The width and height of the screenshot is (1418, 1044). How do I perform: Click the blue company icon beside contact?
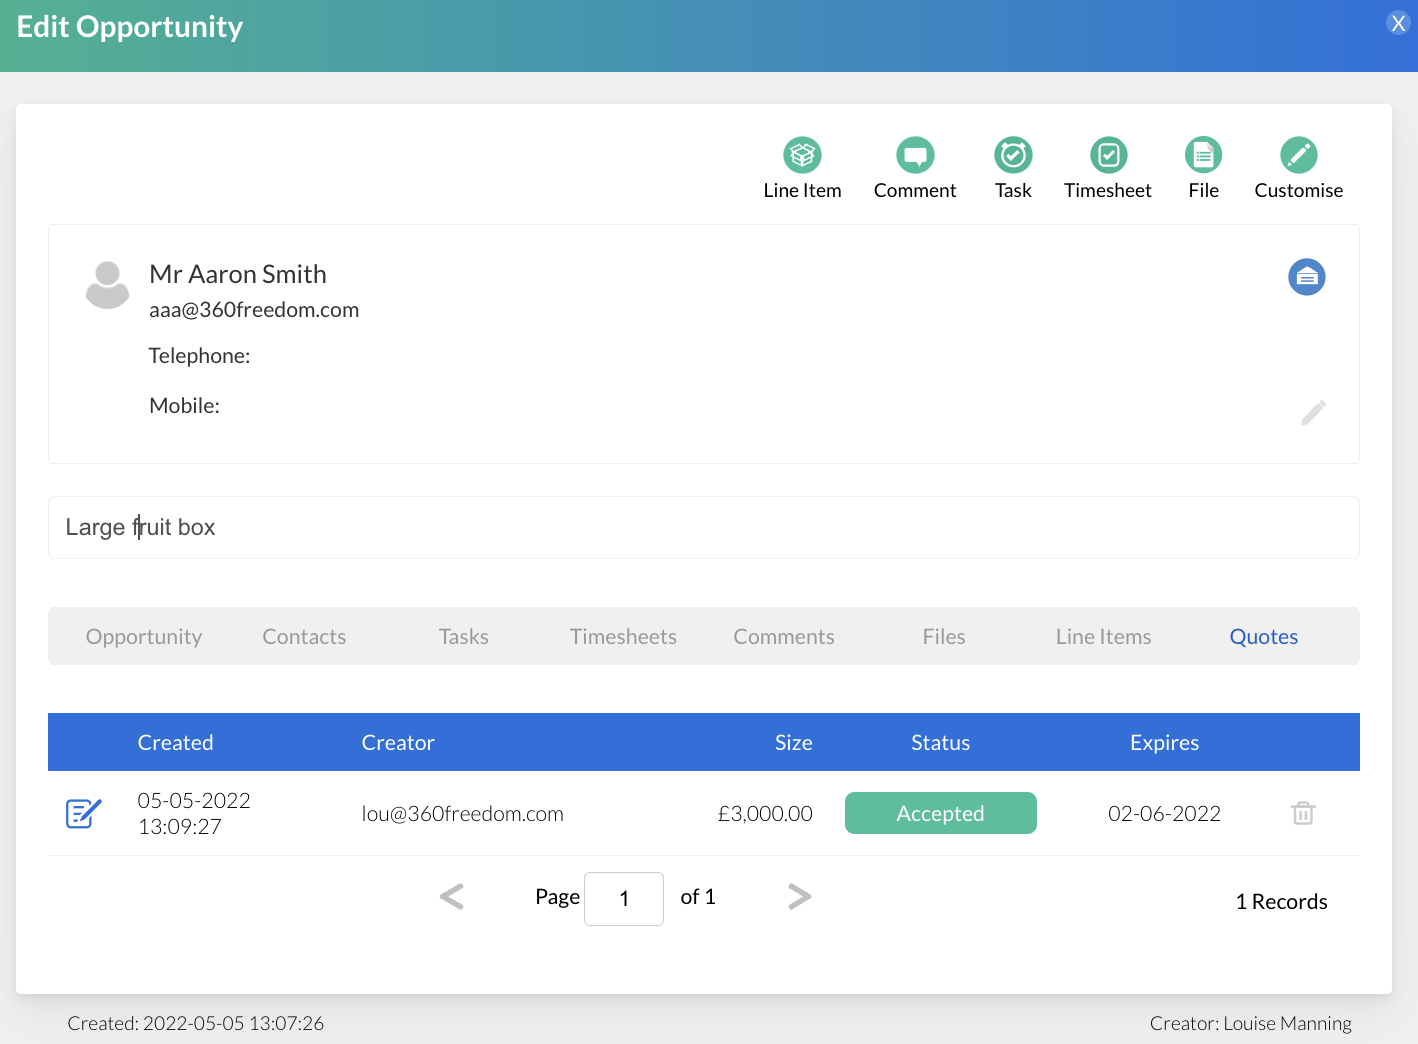(x=1306, y=277)
